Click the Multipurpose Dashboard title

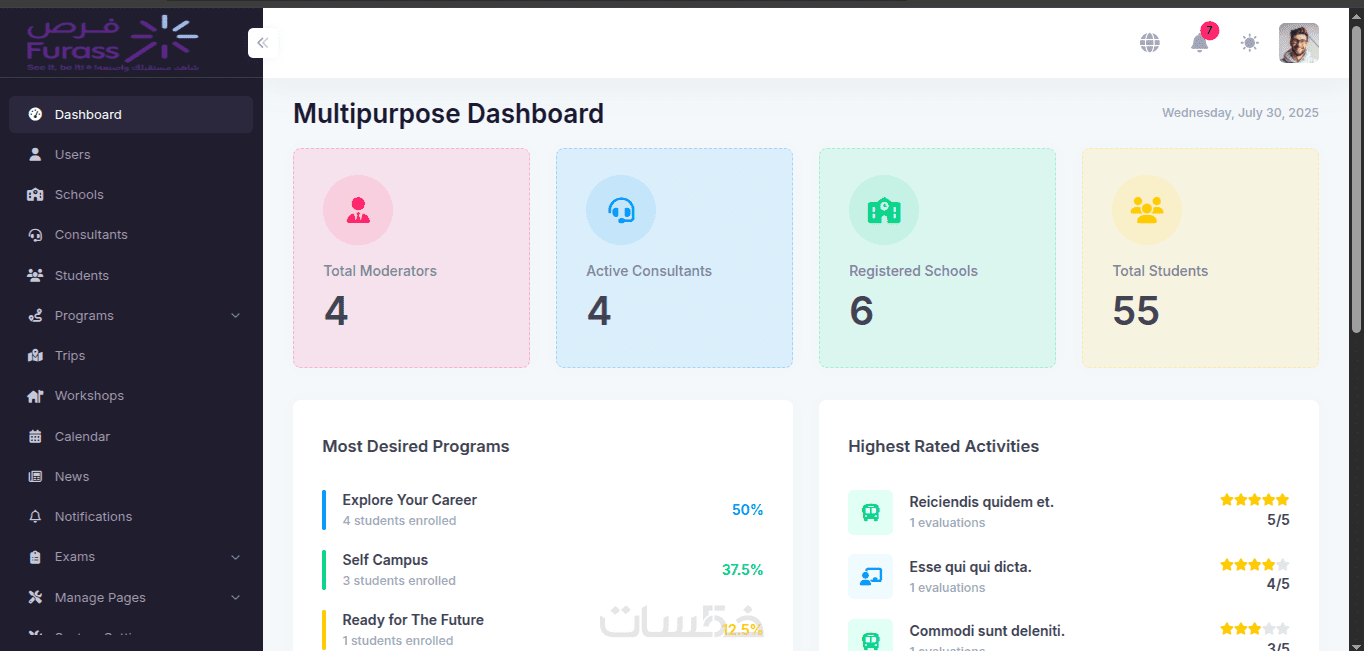point(448,114)
